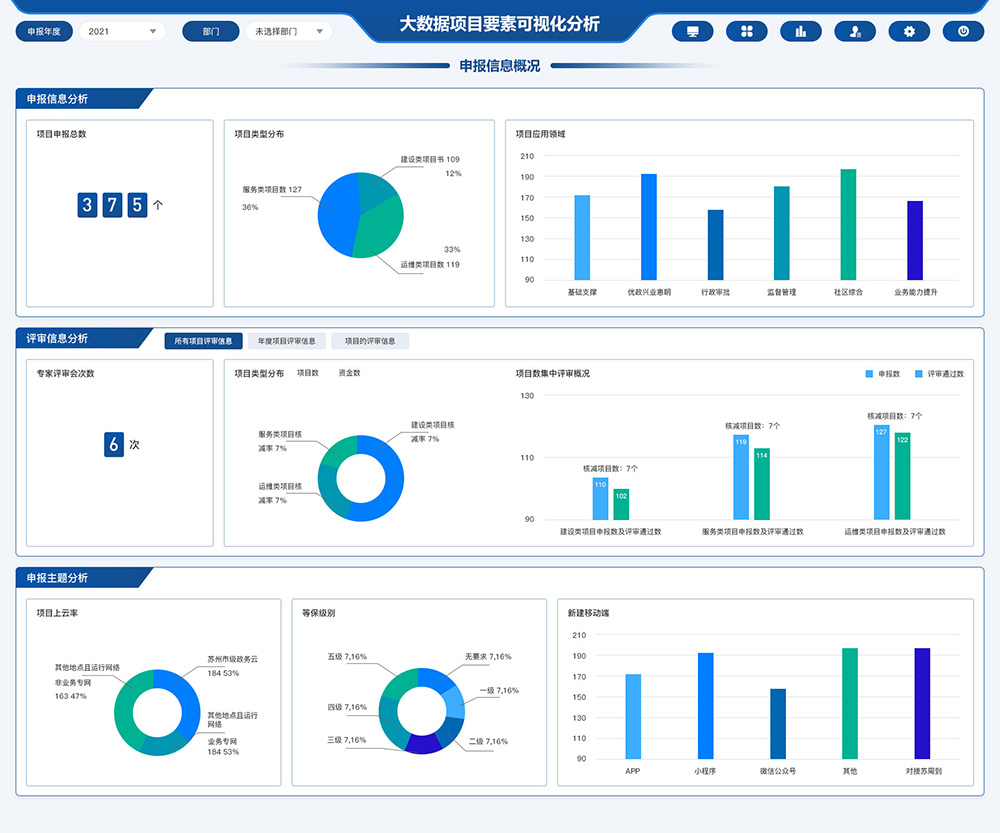Screen dimensions: 1000x833
Task: Click the 评审信息分析 section header
Action: pyautogui.click(x=57, y=338)
